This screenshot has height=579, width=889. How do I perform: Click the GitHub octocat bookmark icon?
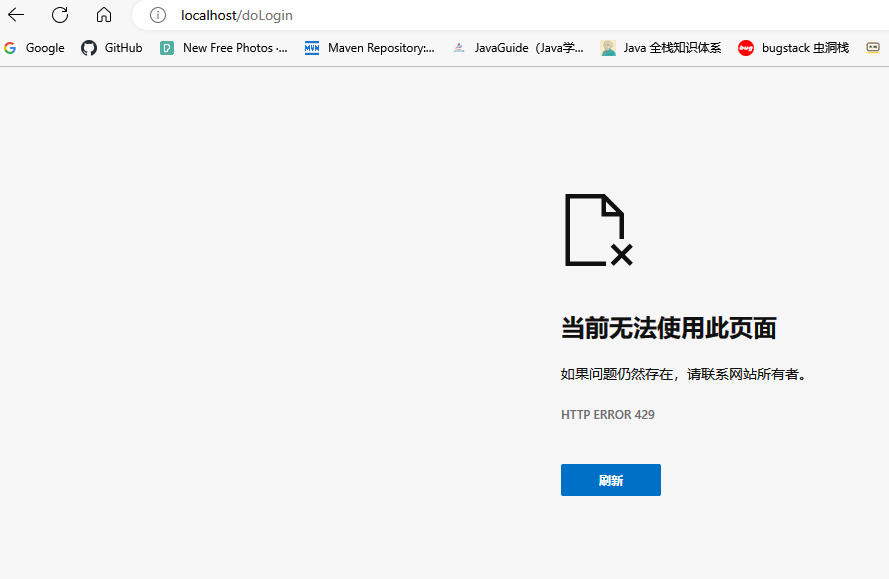89,48
